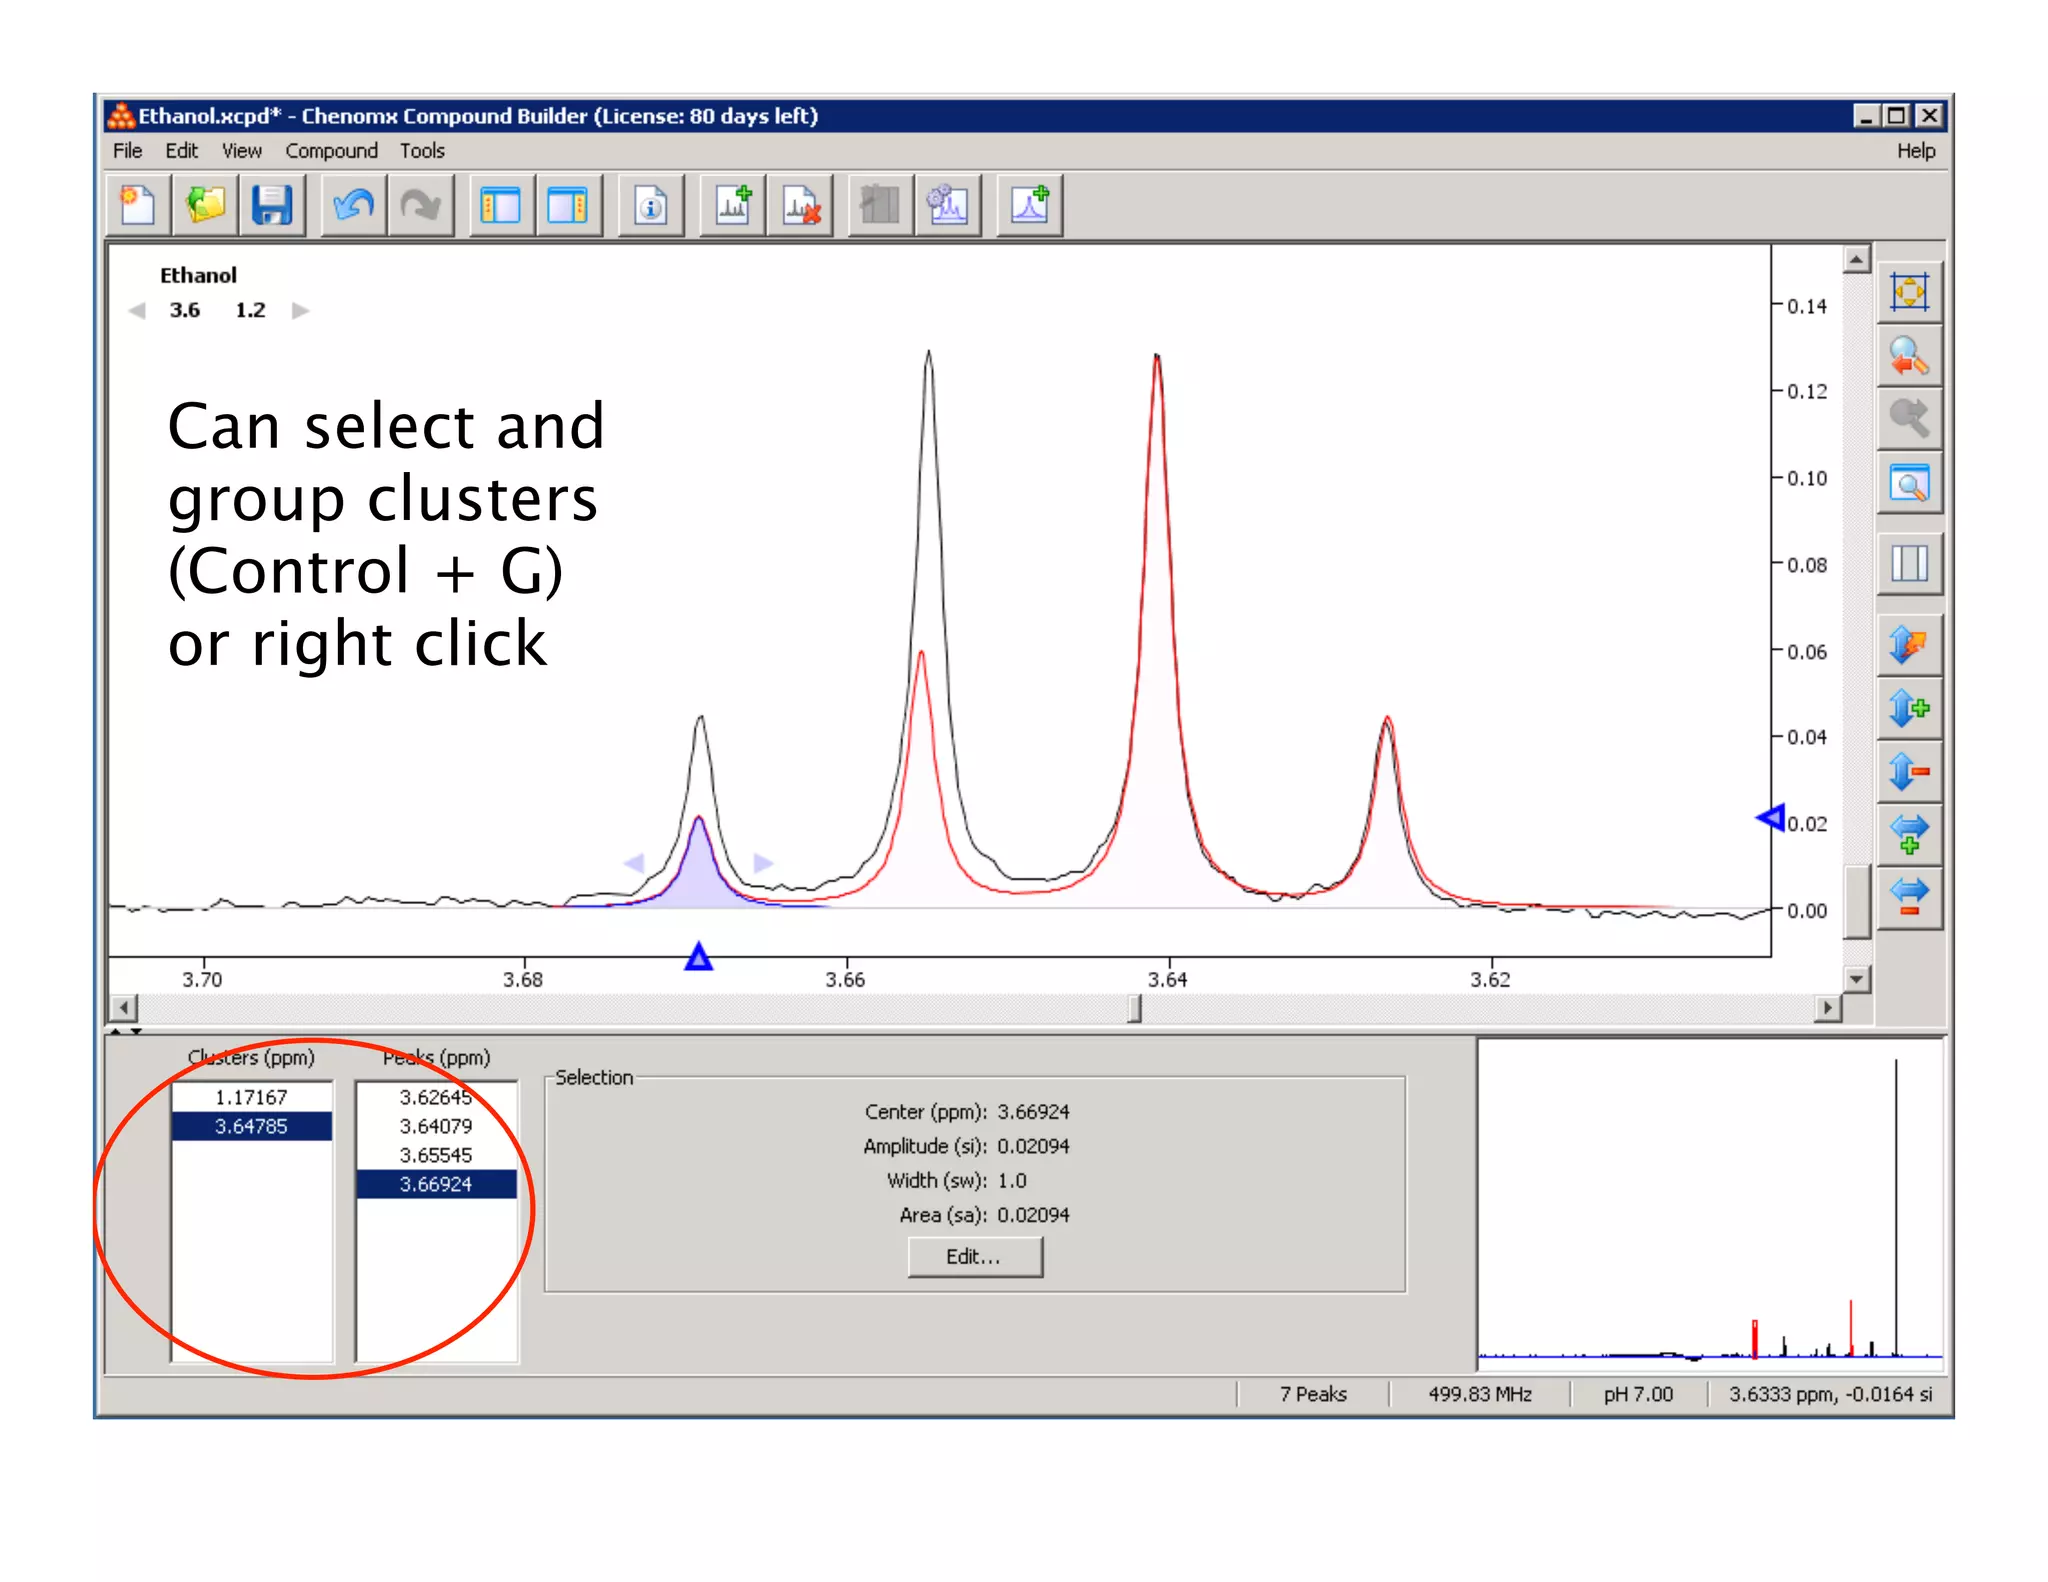Click the auto vertical scale icon
This screenshot has width=2048, height=1582.
point(1909,645)
